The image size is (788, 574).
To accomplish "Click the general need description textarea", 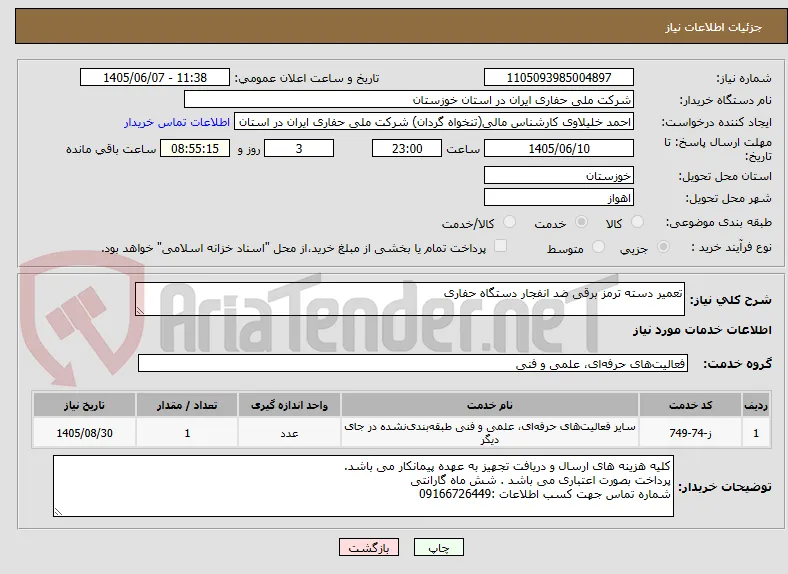I will click(410, 299).
